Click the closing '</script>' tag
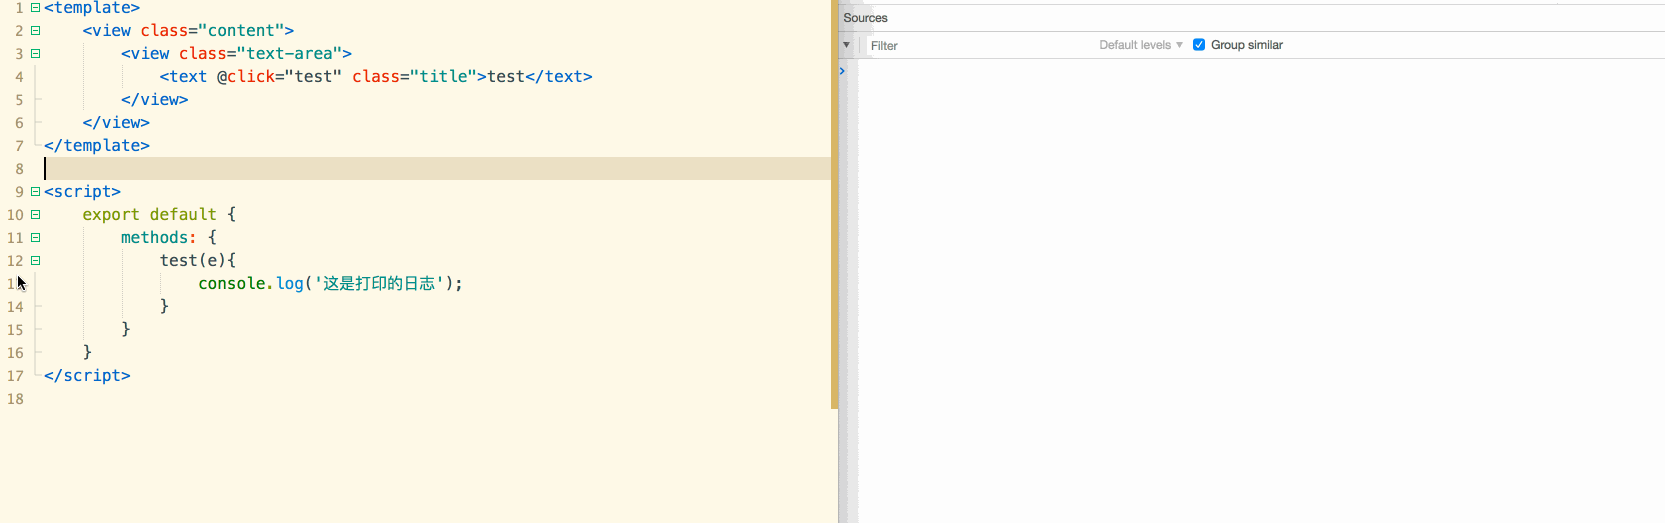 tap(87, 376)
